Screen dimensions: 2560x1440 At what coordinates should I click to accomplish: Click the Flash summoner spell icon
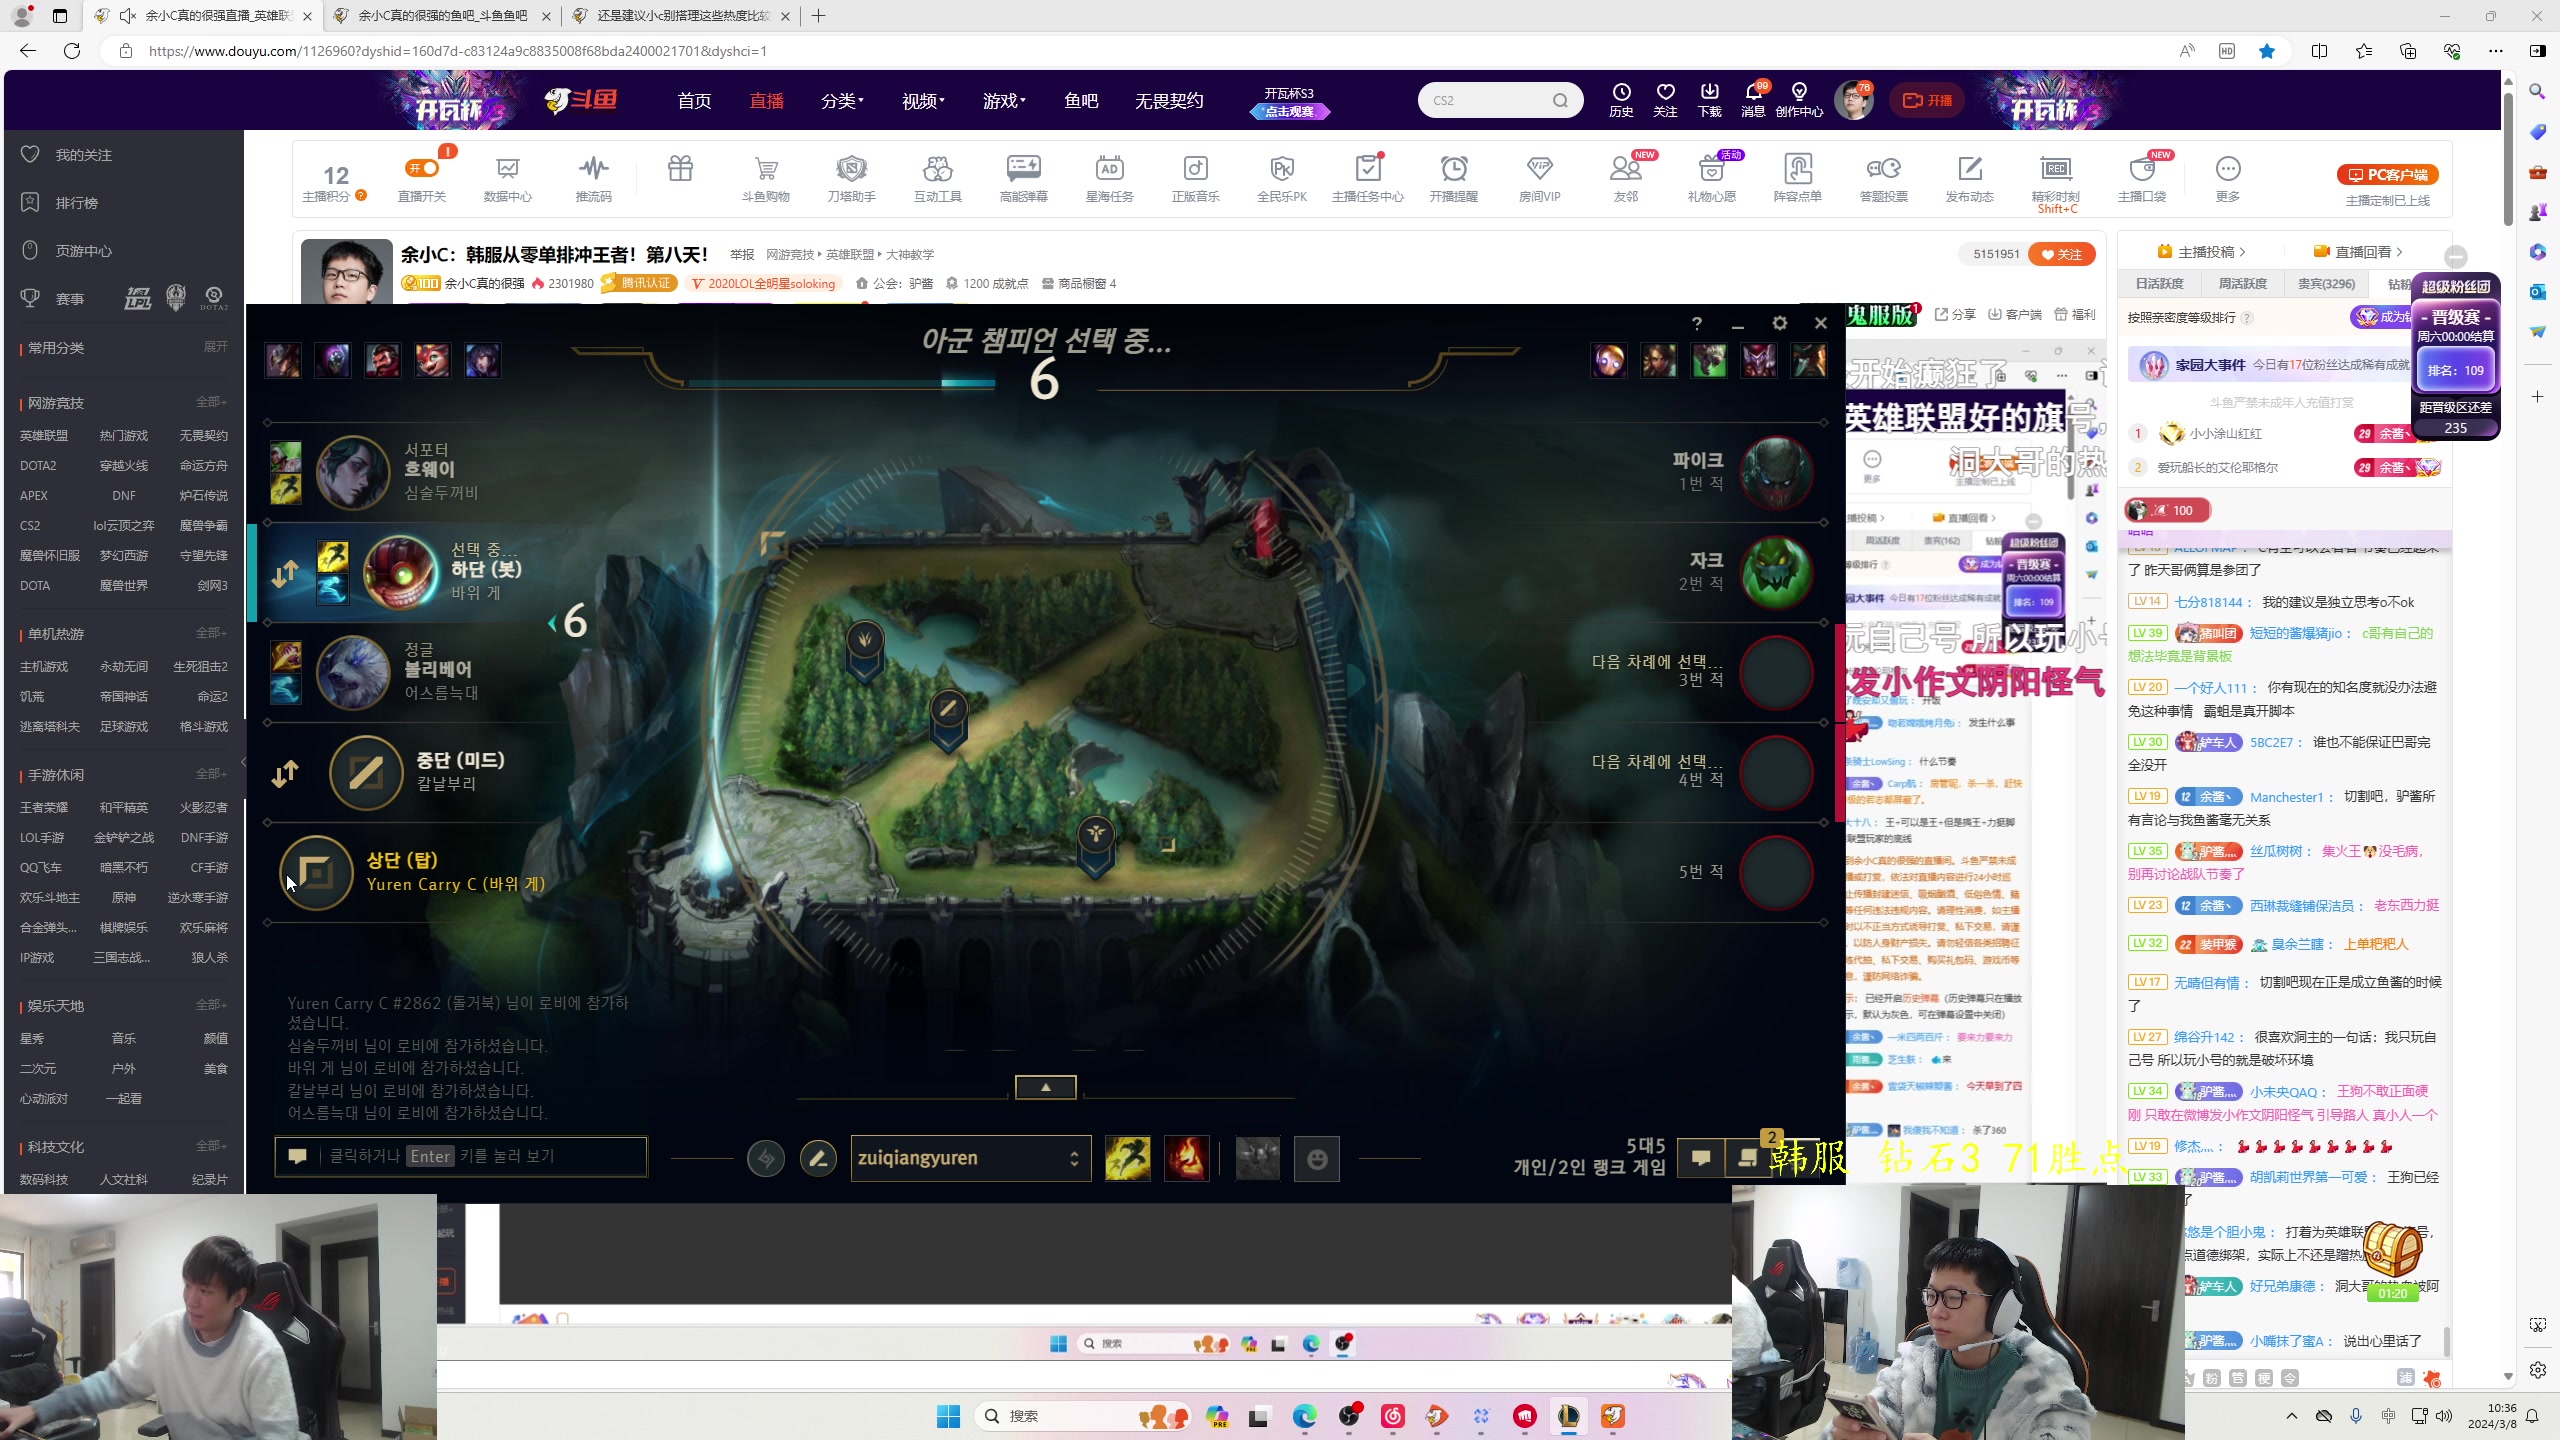1127,1158
